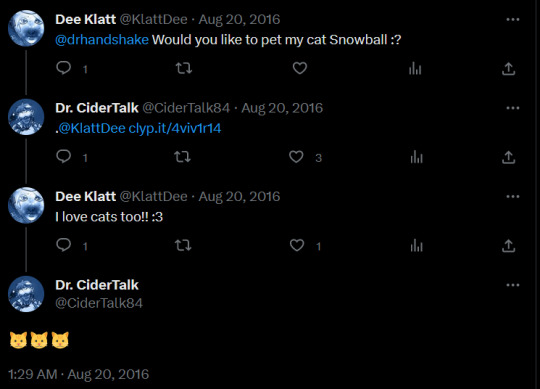Click the @KlattDee mention in reply
This screenshot has height=389, width=540.
pyautogui.click(x=92, y=128)
